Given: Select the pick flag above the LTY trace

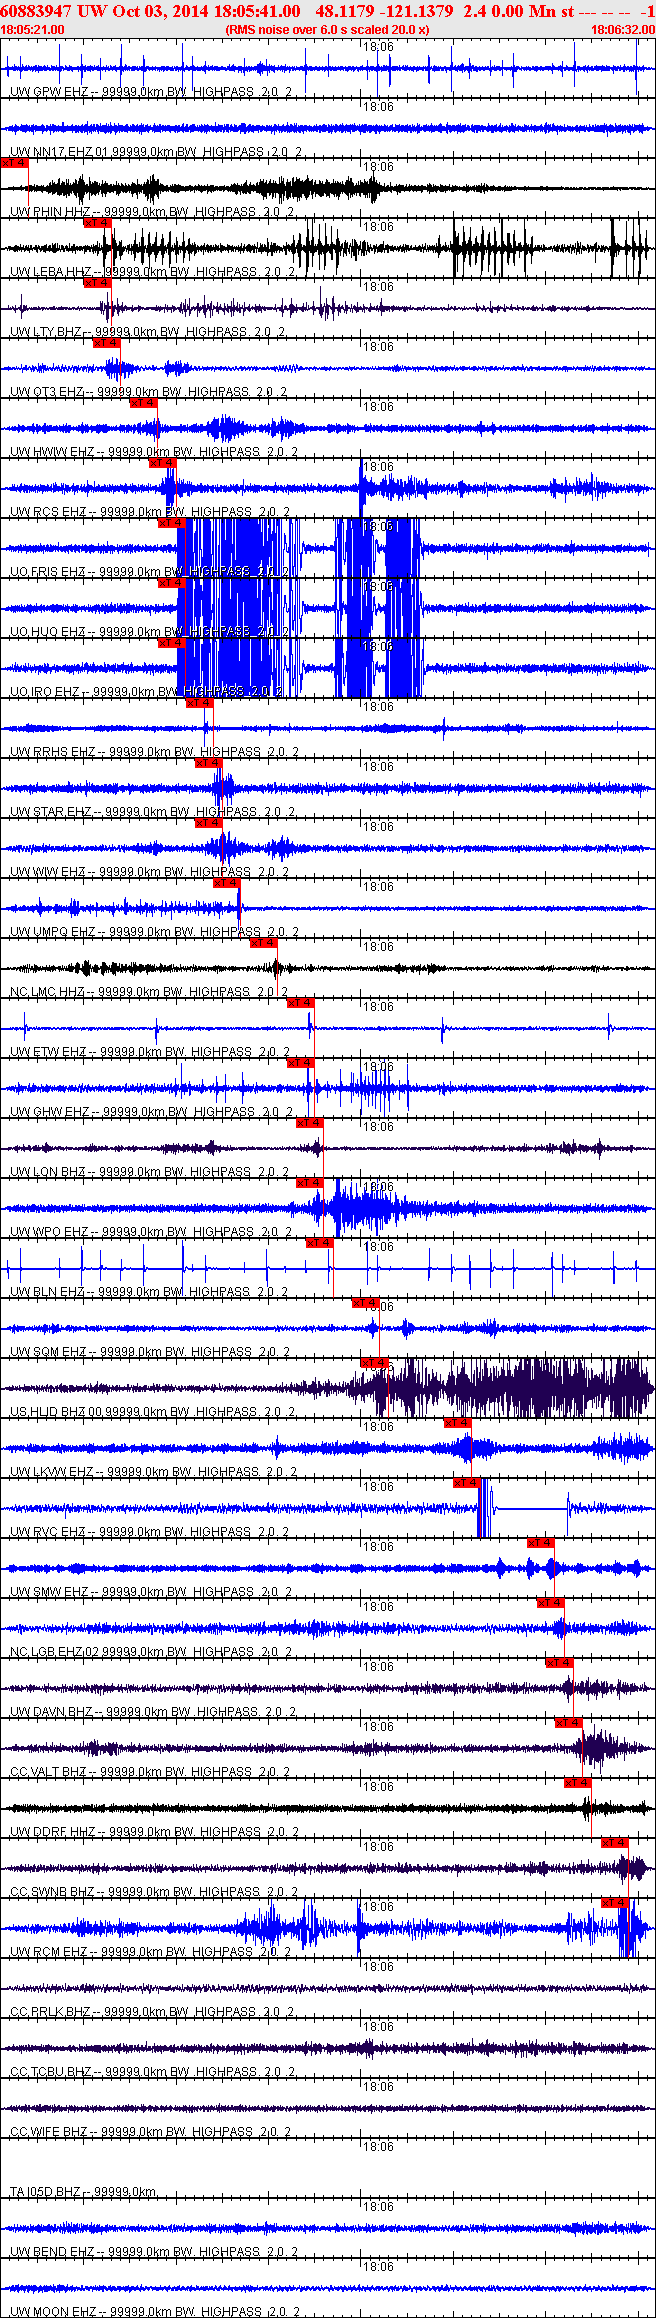Looking at the screenshot, I should (97, 282).
